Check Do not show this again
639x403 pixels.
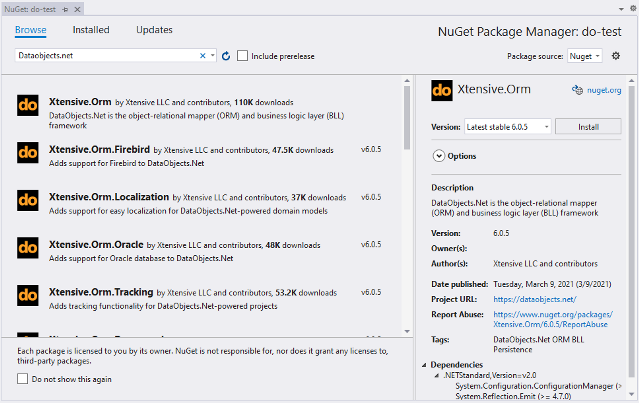point(22,379)
